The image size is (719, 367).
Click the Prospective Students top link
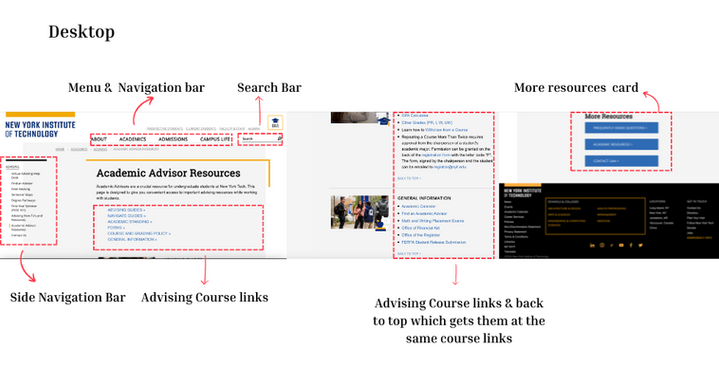pyautogui.click(x=165, y=129)
